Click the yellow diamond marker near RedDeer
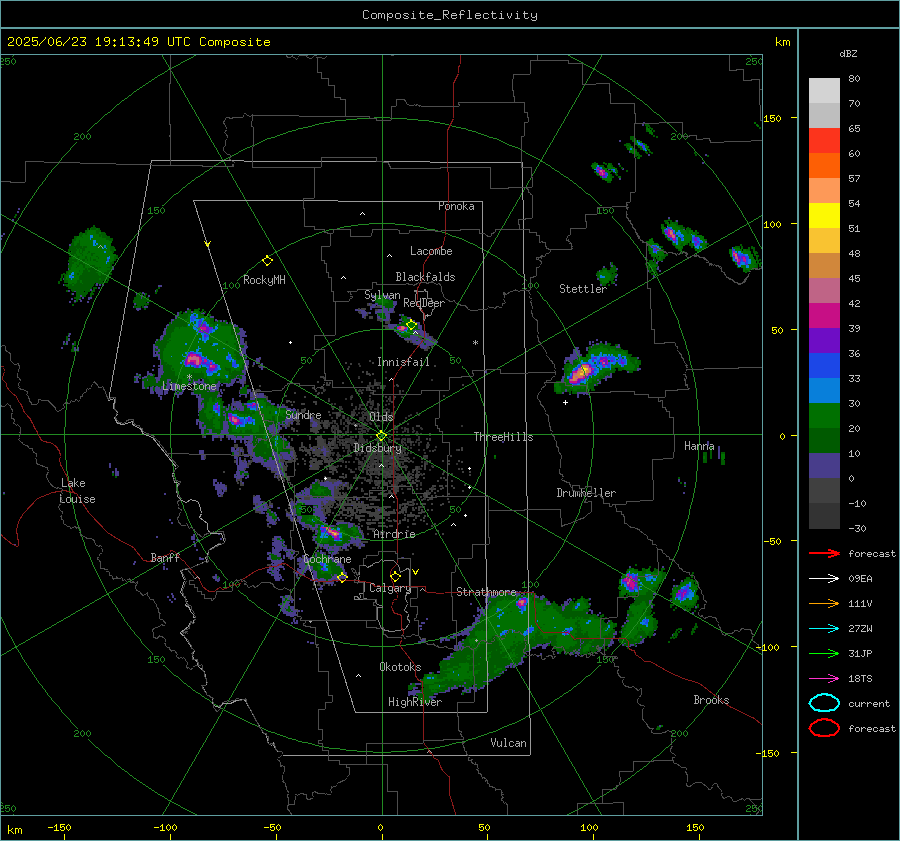Screen dimensions: 900x841 click(x=411, y=325)
